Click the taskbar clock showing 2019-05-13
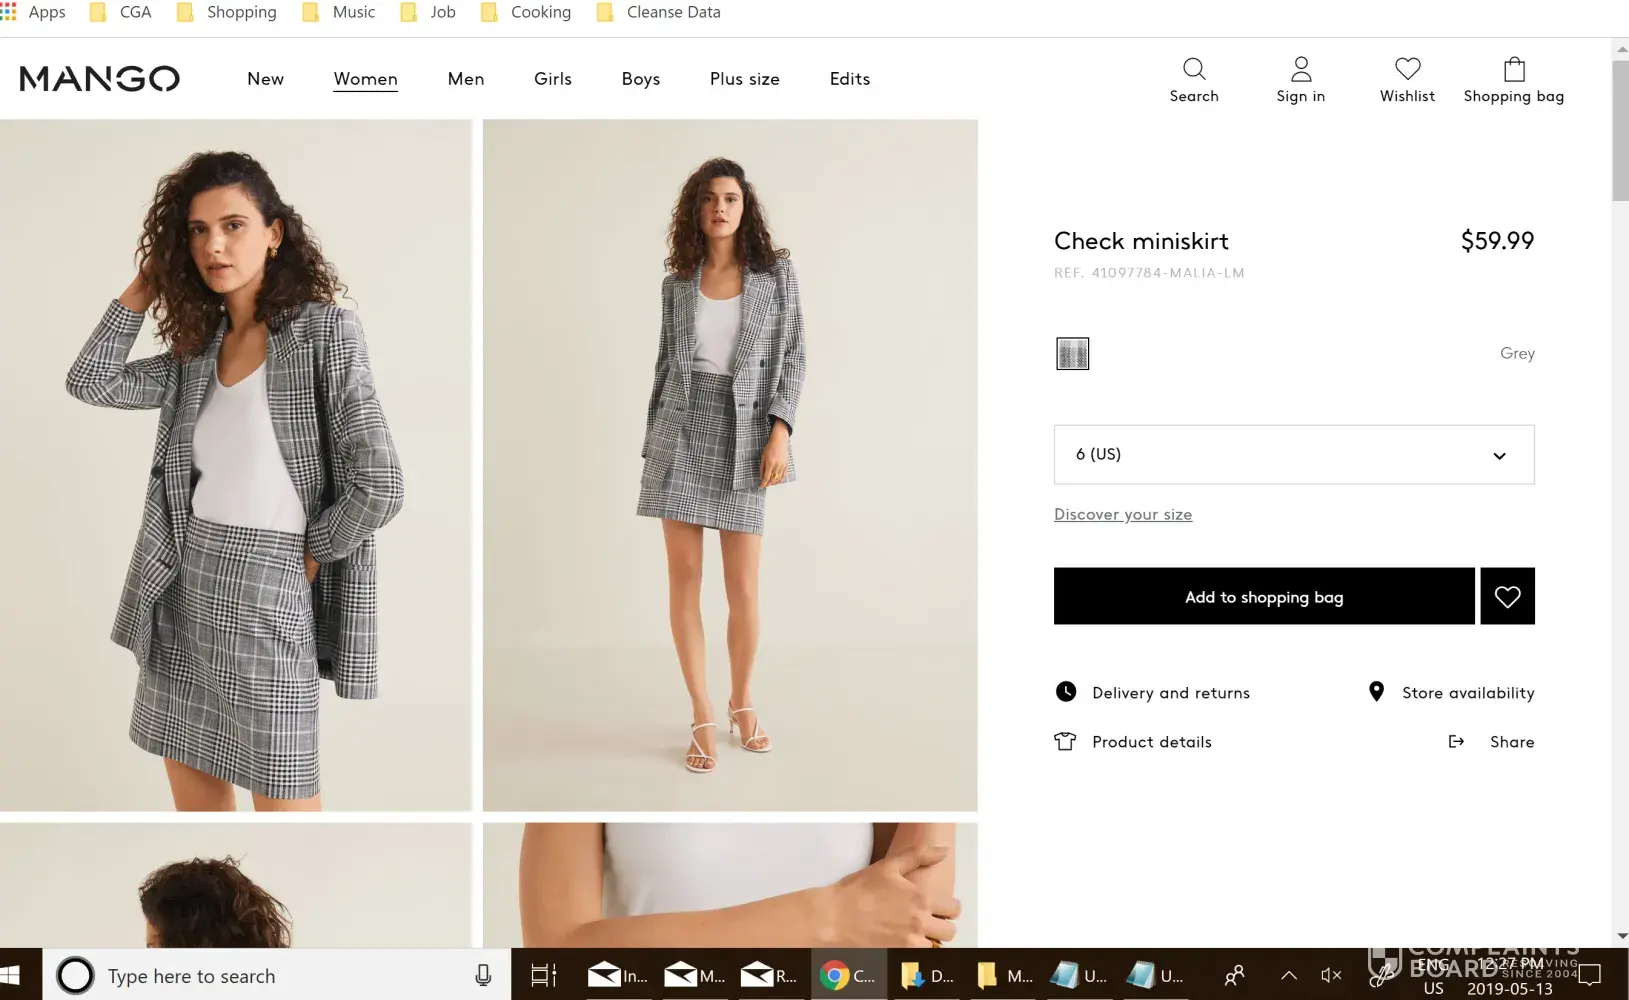Viewport: 1629px width, 1000px height. [x=1510, y=976]
